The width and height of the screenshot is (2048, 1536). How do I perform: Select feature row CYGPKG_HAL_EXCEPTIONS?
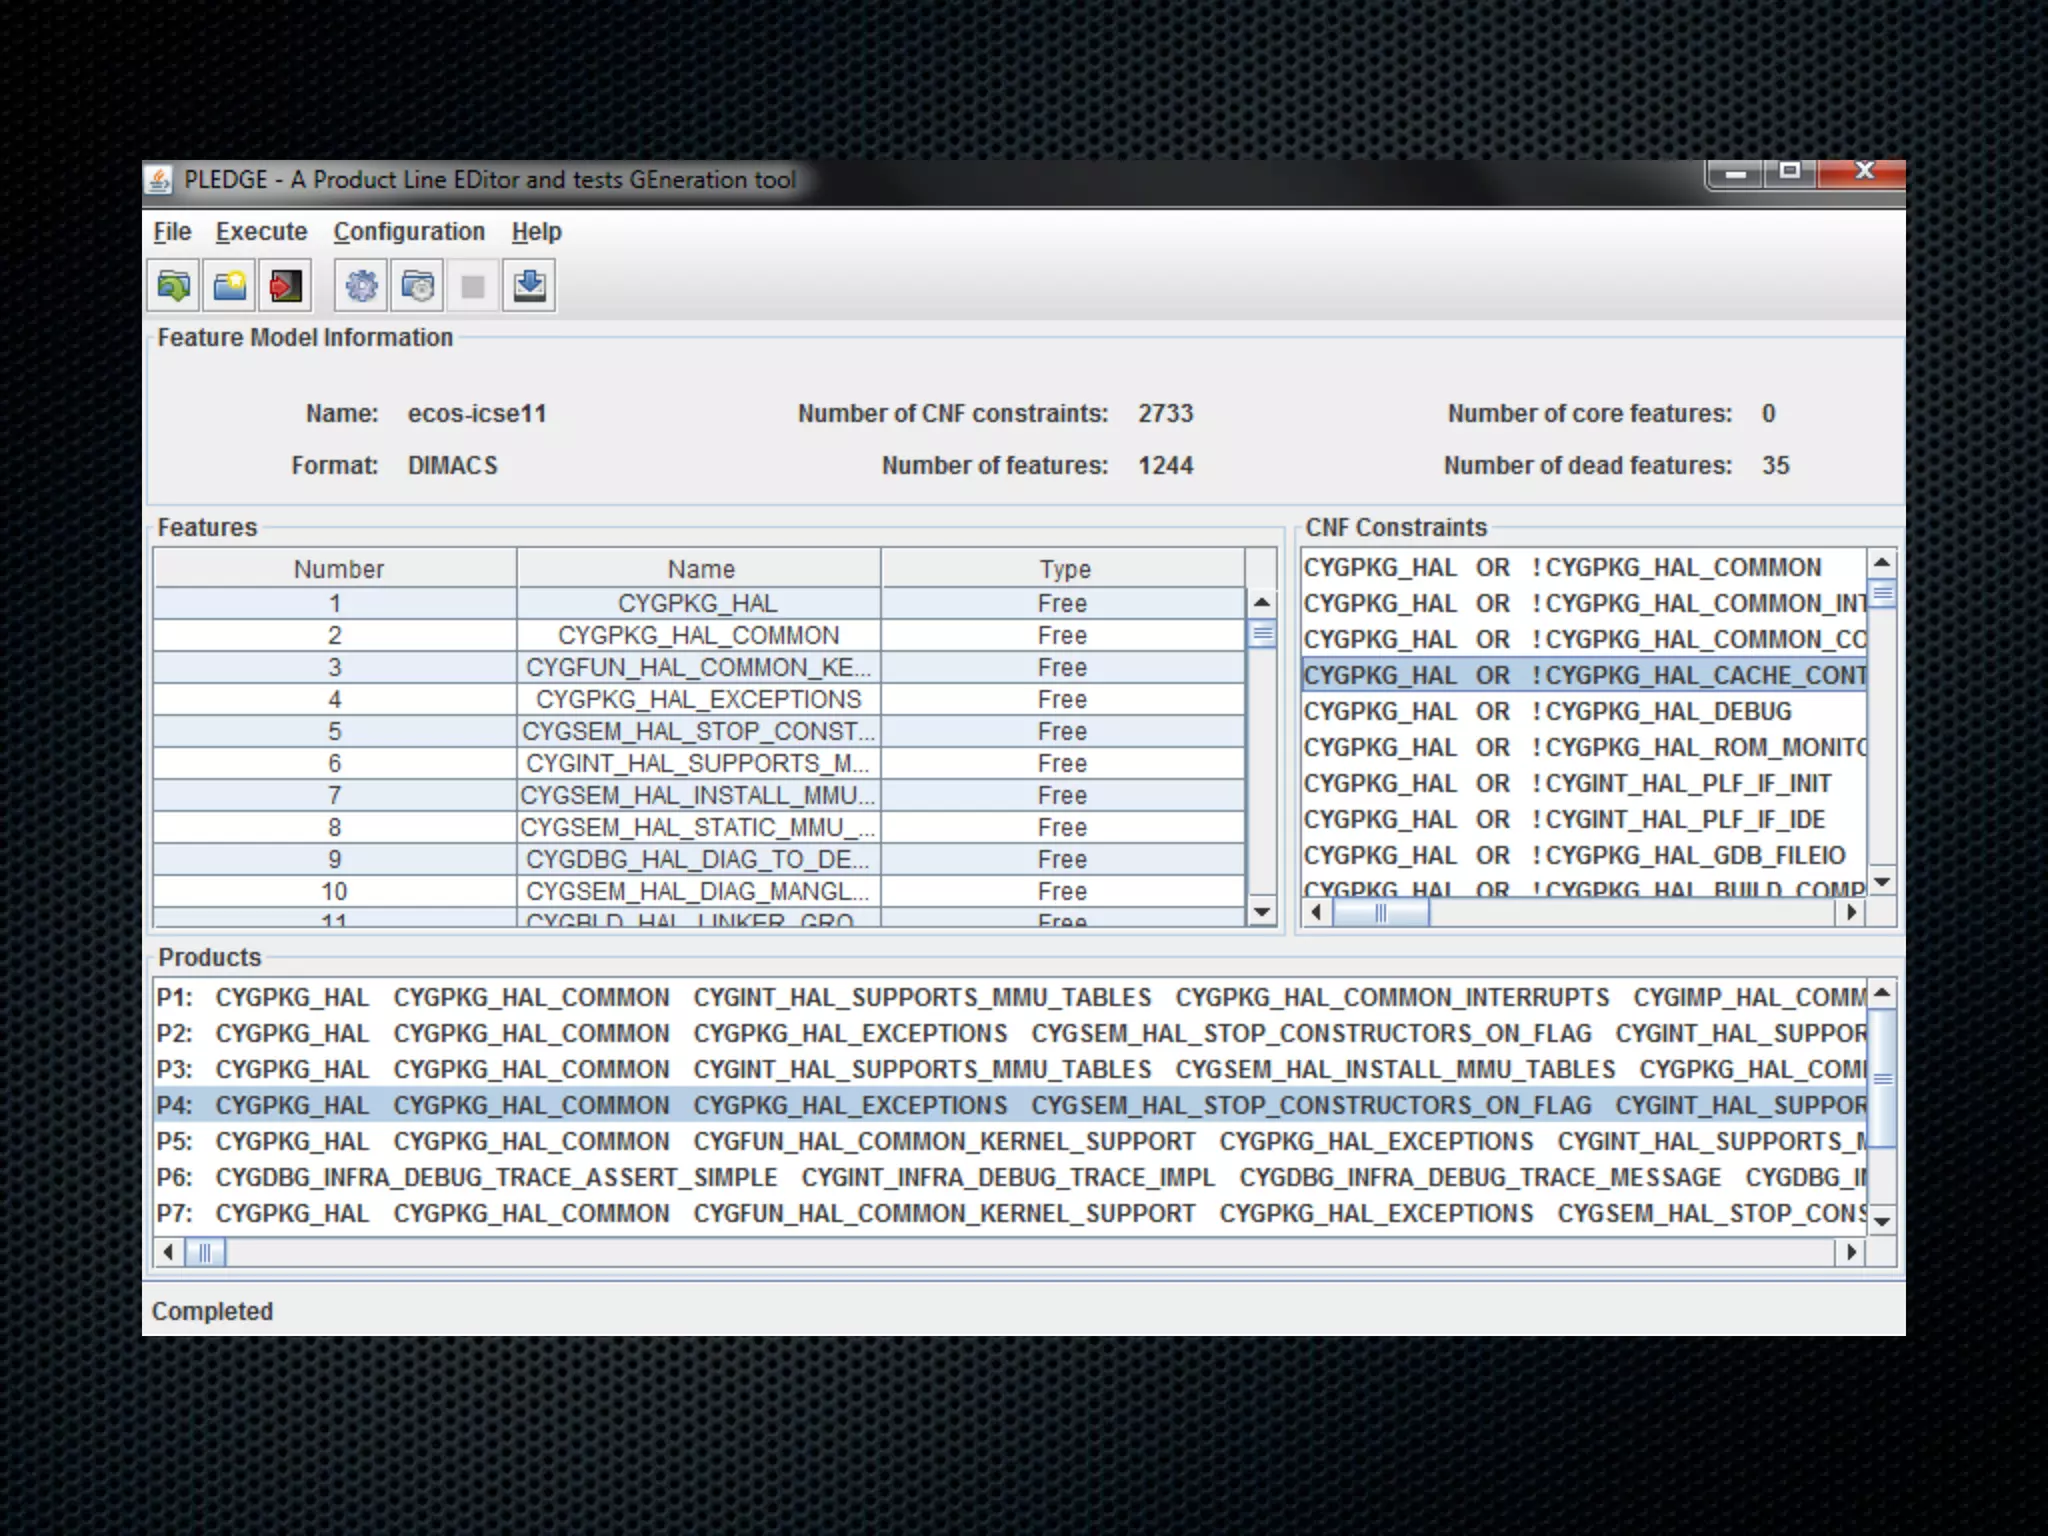point(698,699)
